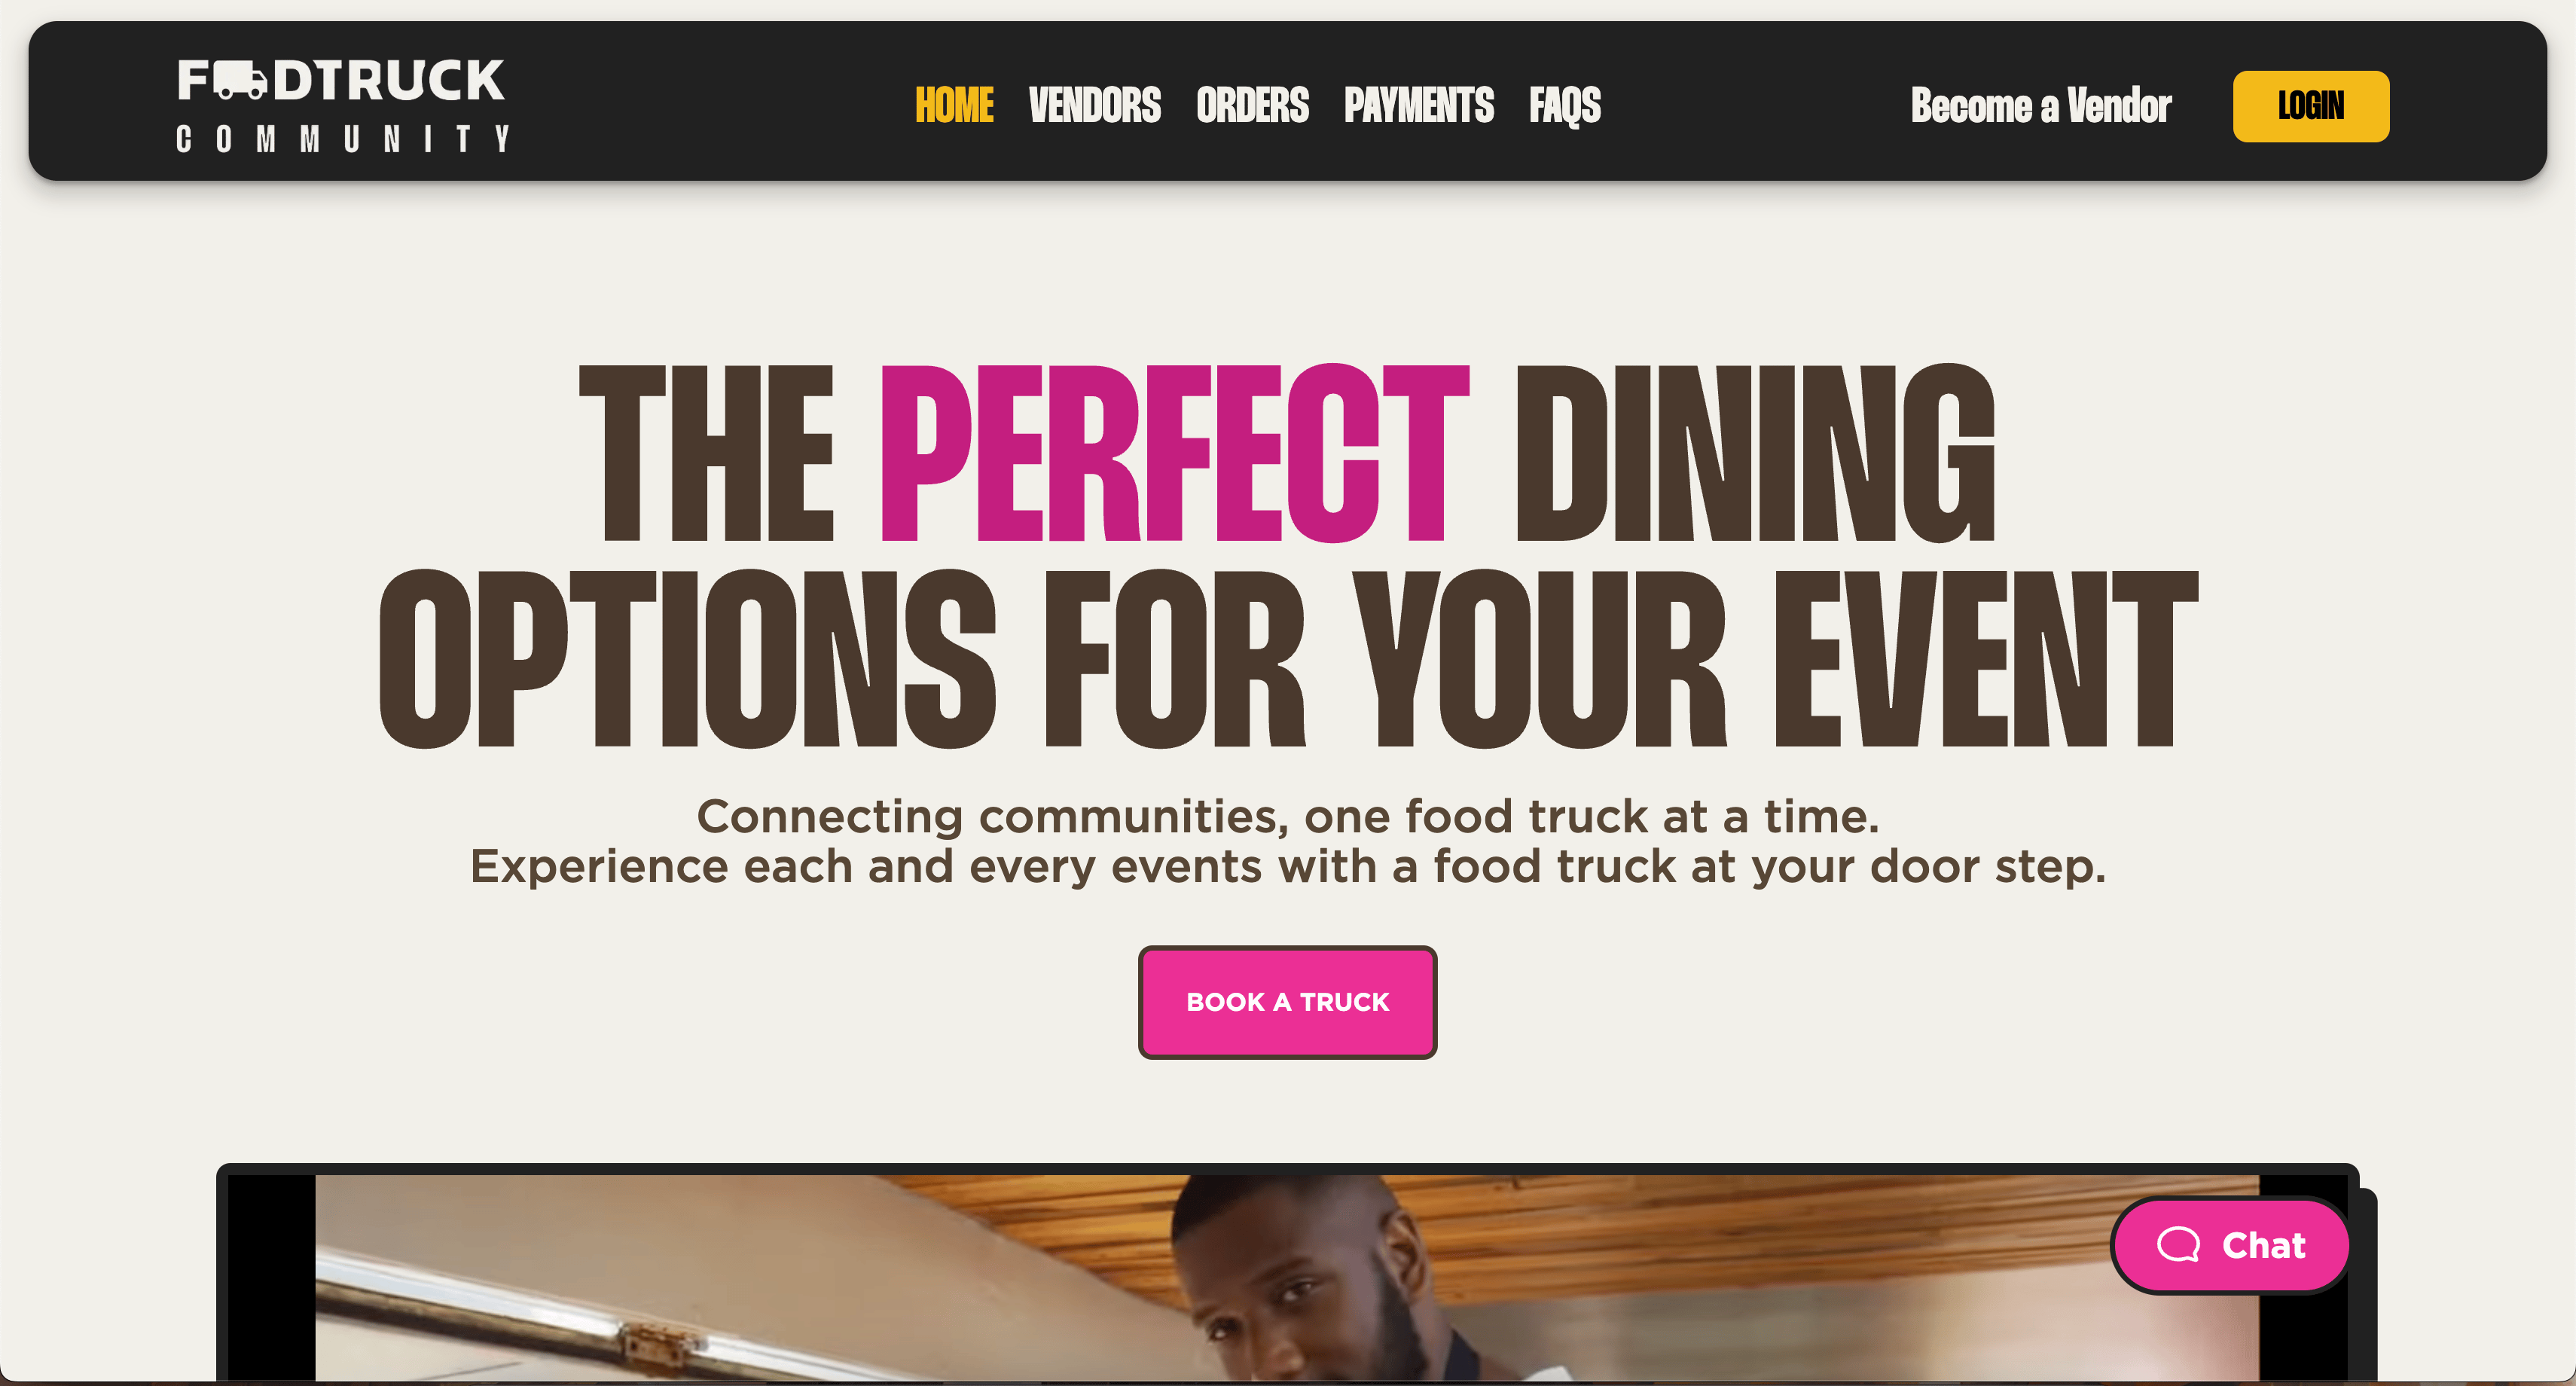This screenshot has height=1386, width=2576.
Task: Click the yellow Login button
Action: coord(2311,106)
